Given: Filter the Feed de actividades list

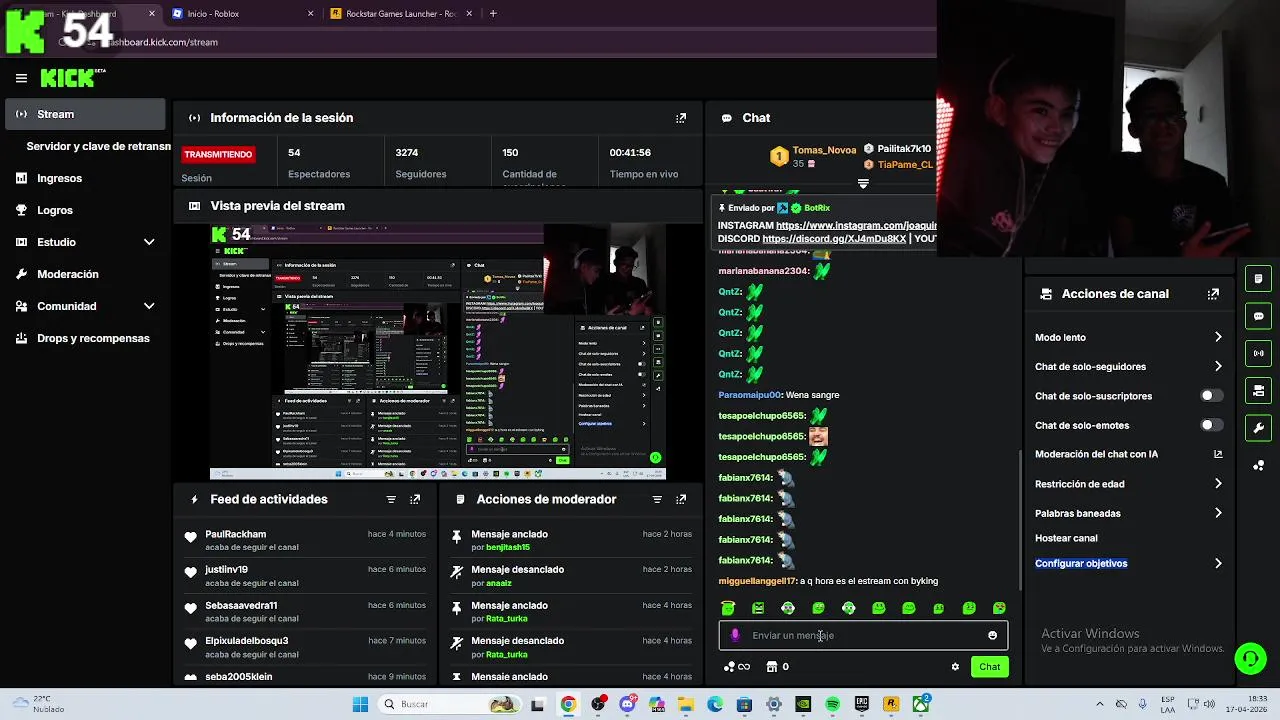Looking at the screenshot, I should tap(391, 499).
